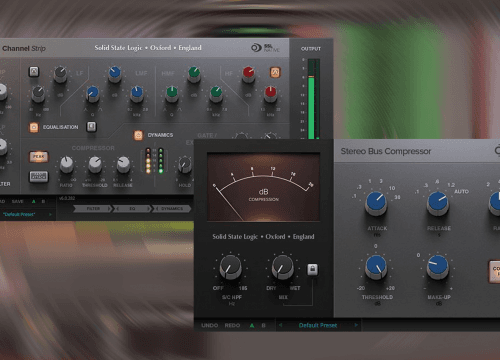The height and width of the screenshot is (360, 500).
Task: Click the blue LMF gain knob
Action: point(115,74)
